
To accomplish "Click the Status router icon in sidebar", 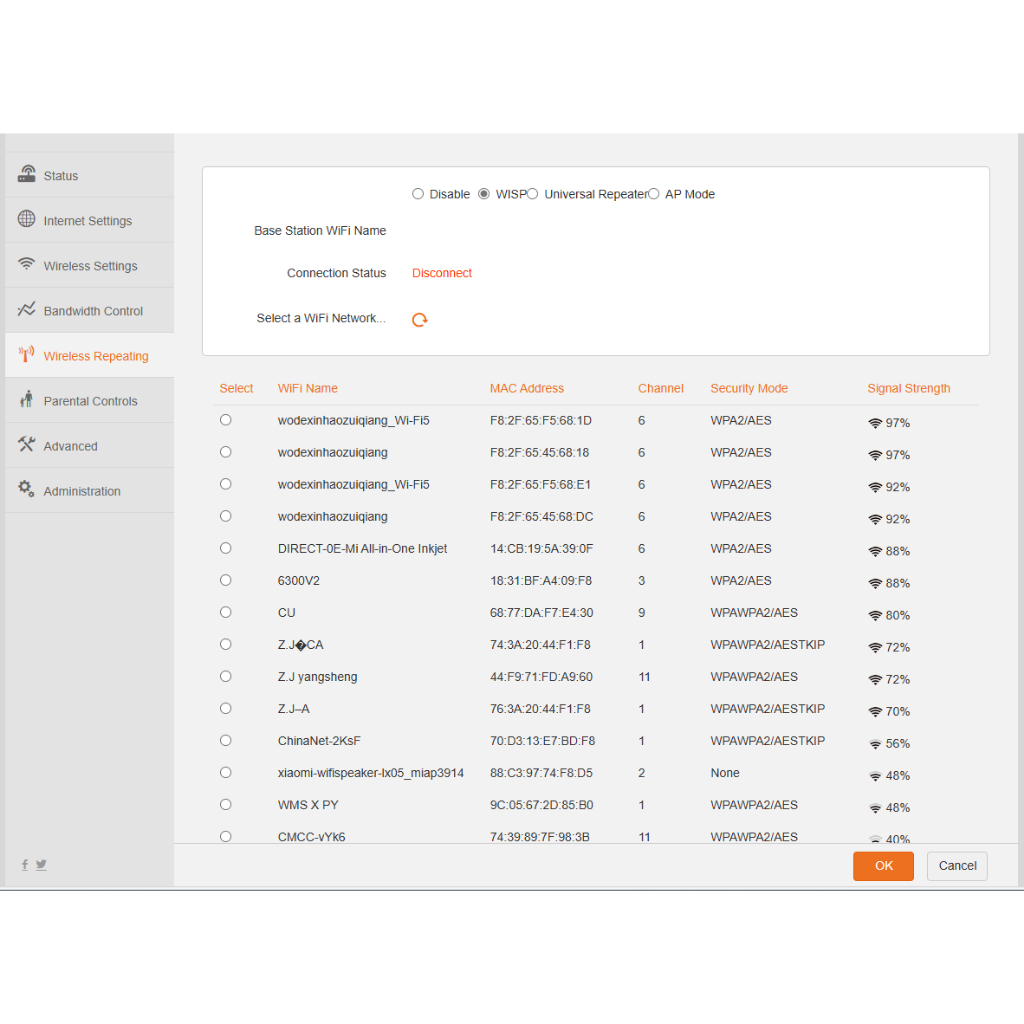I will pyautogui.click(x=27, y=174).
